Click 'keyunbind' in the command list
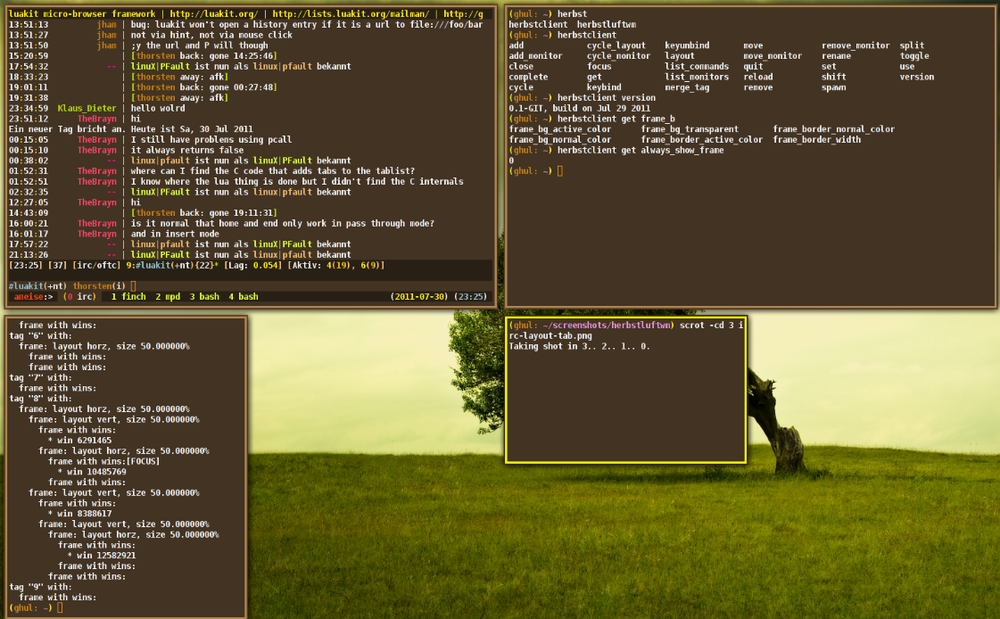Viewport: 1000px width, 619px height. coord(687,45)
